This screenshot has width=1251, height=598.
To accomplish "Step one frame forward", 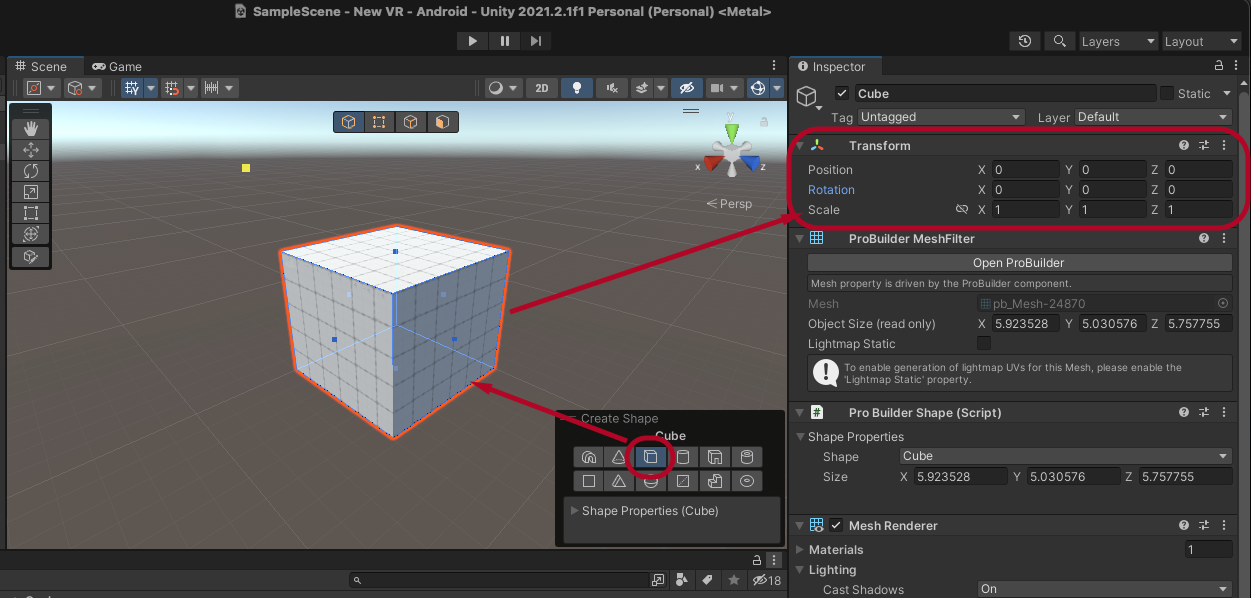I will click(536, 41).
